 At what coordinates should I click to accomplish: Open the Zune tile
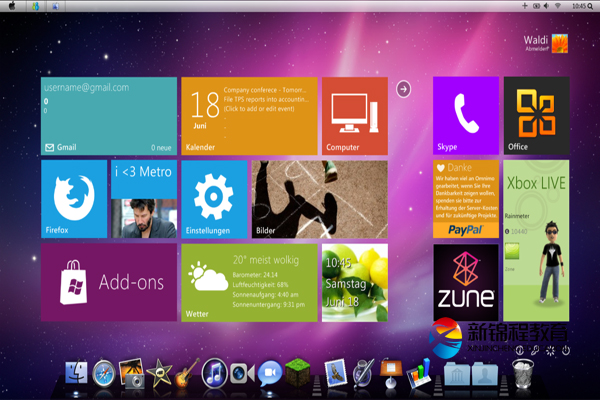point(466,282)
